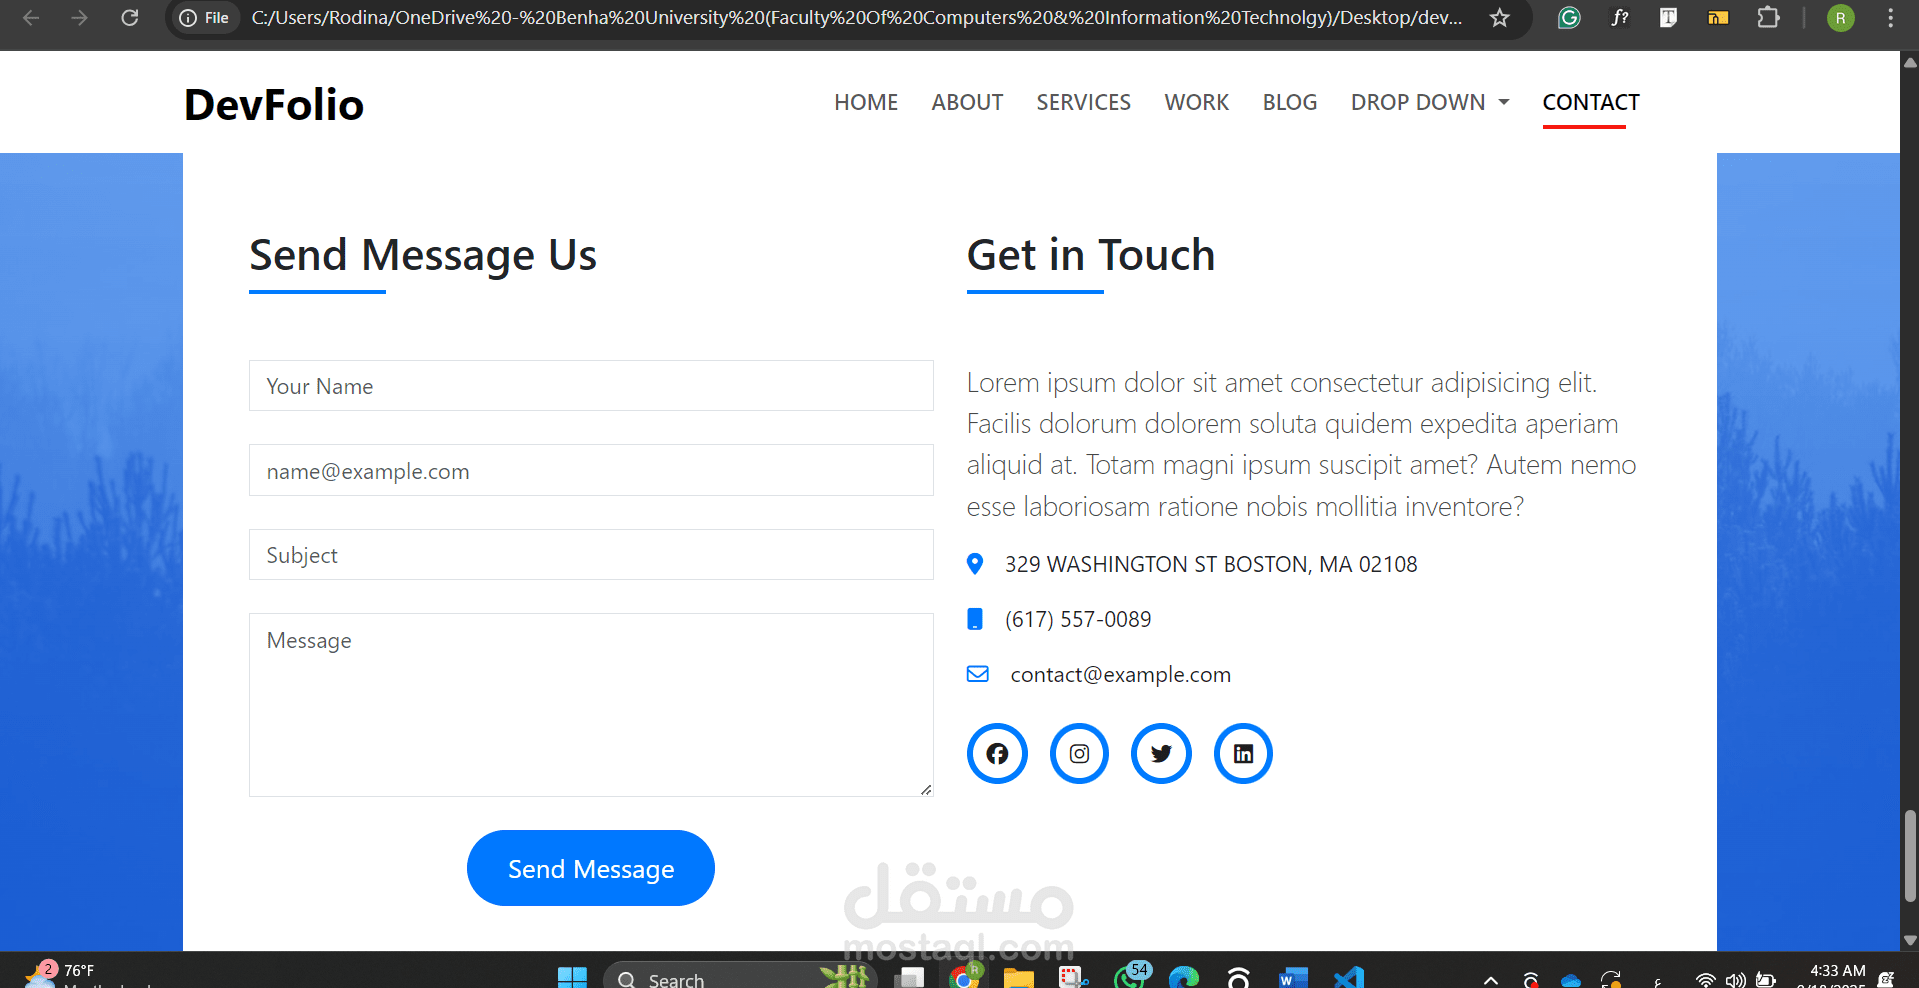Image resolution: width=1919 pixels, height=988 pixels.
Task: Bookmark this page with the star icon
Action: 1499,18
